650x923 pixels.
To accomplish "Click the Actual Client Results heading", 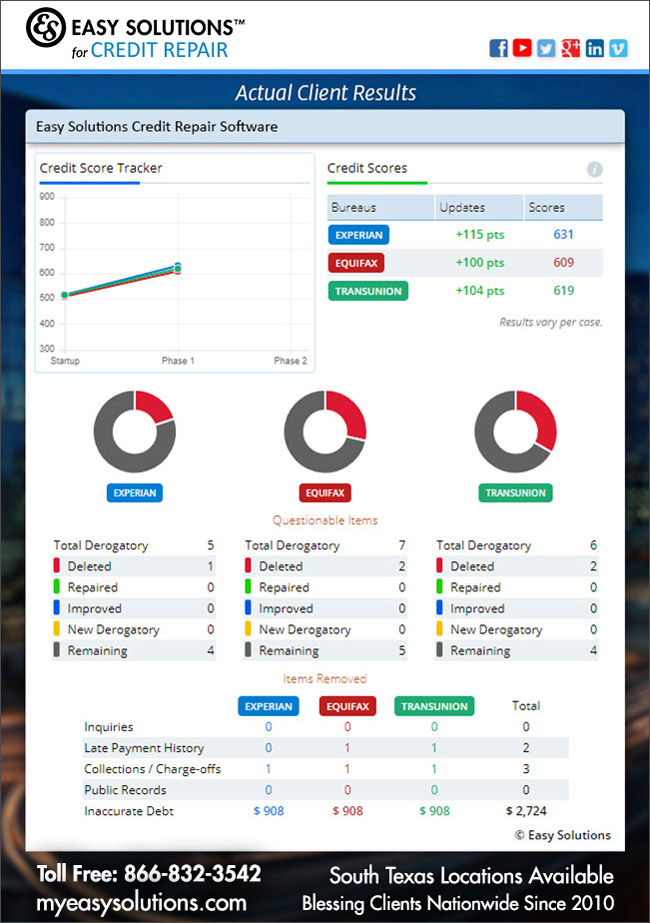I will (x=326, y=92).
